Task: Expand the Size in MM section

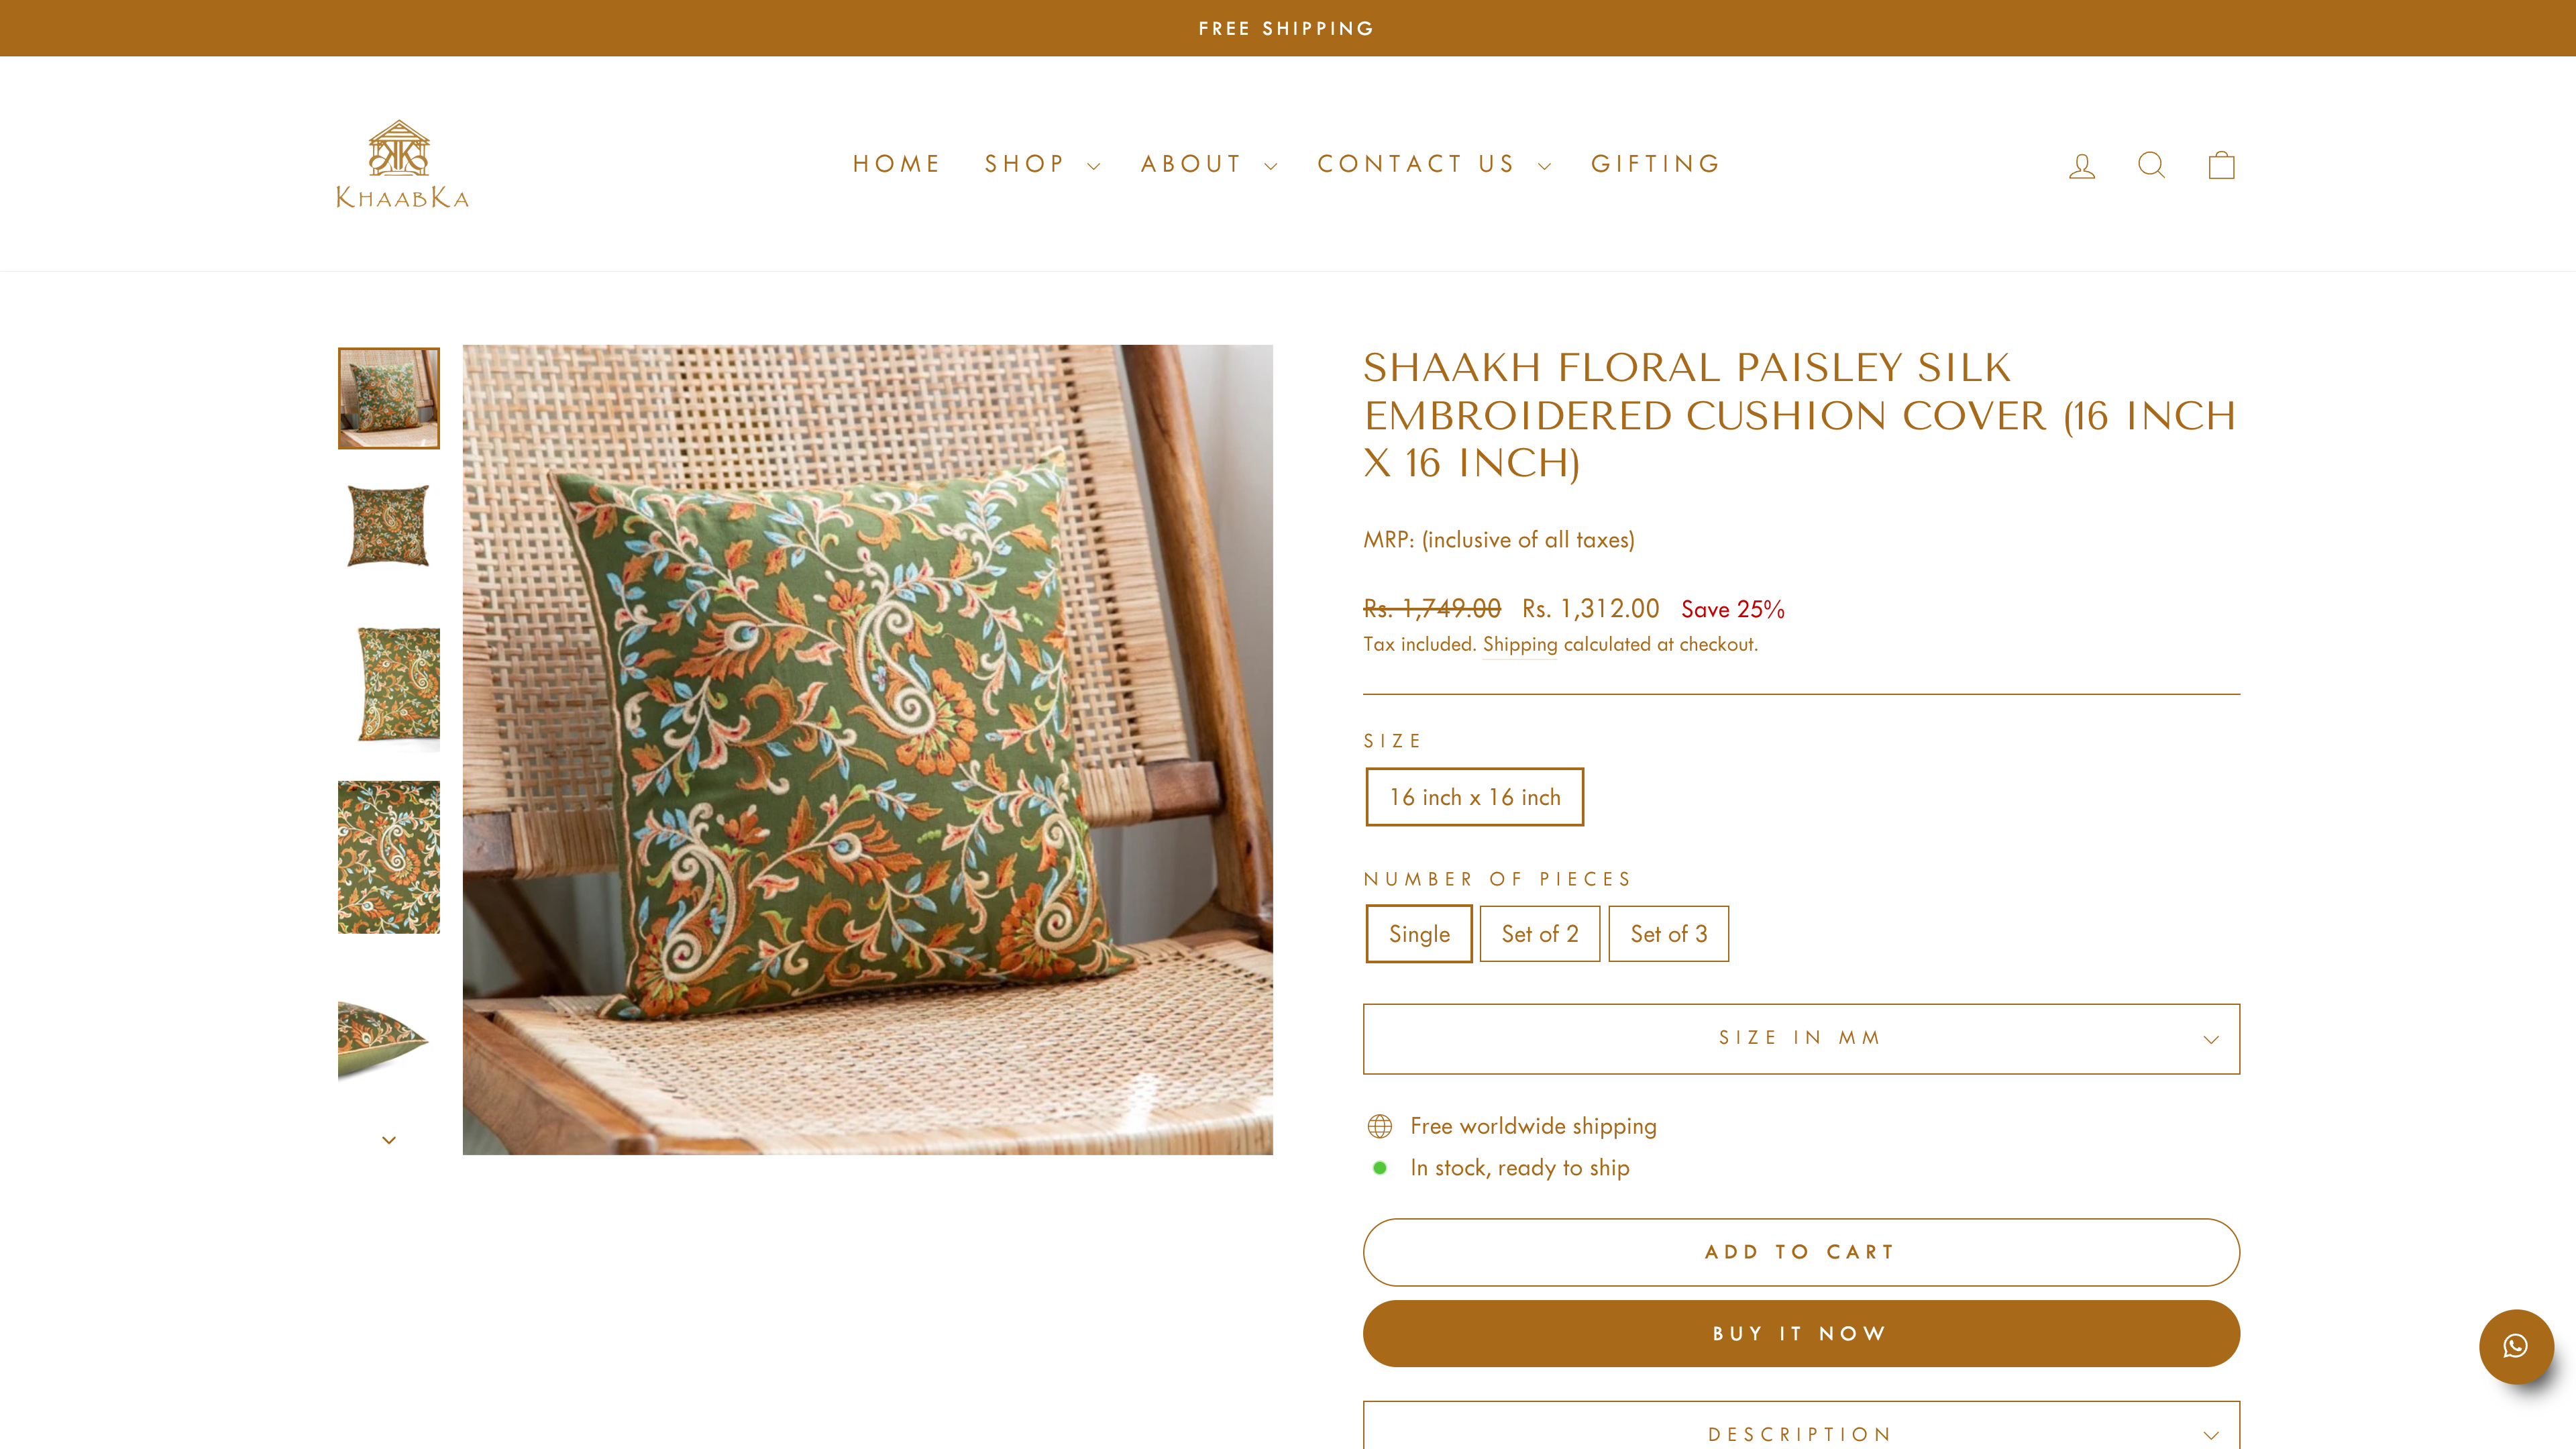Action: point(1800,1038)
